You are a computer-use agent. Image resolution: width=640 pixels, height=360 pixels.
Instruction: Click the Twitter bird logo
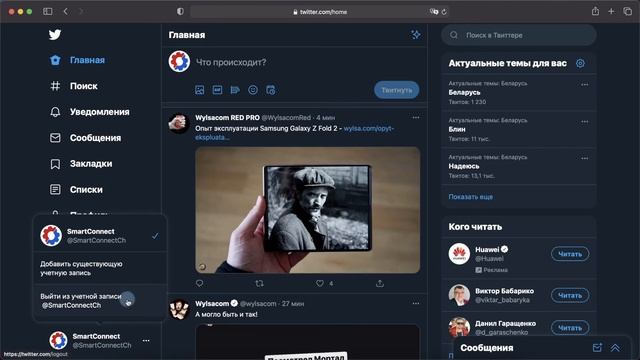[x=55, y=35]
